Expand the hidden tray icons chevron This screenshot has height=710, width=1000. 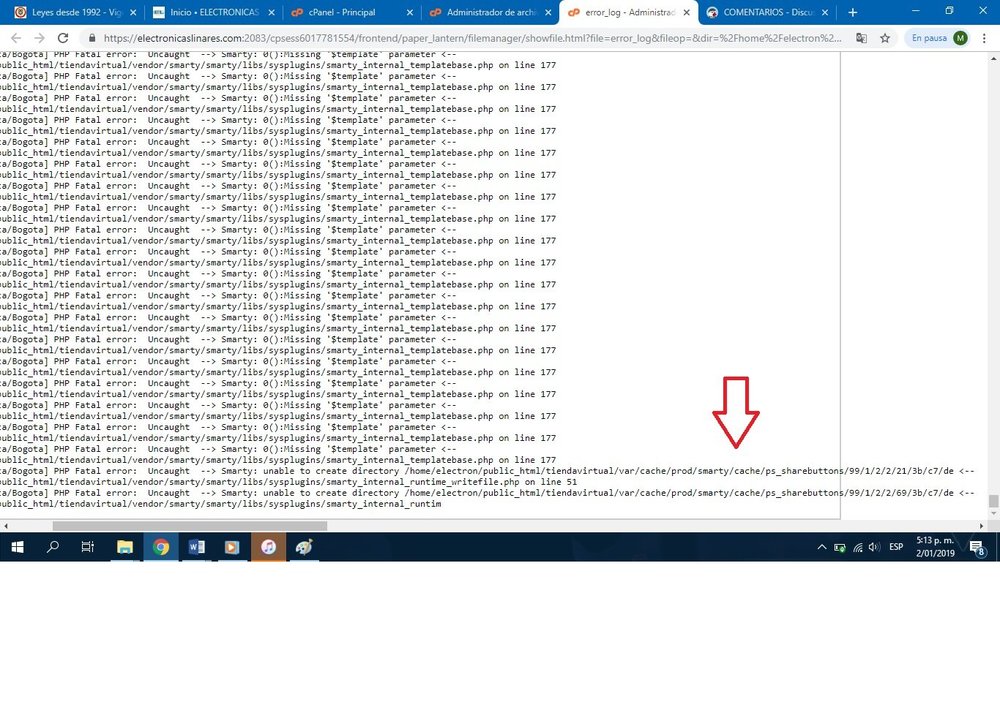pos(821,547)
